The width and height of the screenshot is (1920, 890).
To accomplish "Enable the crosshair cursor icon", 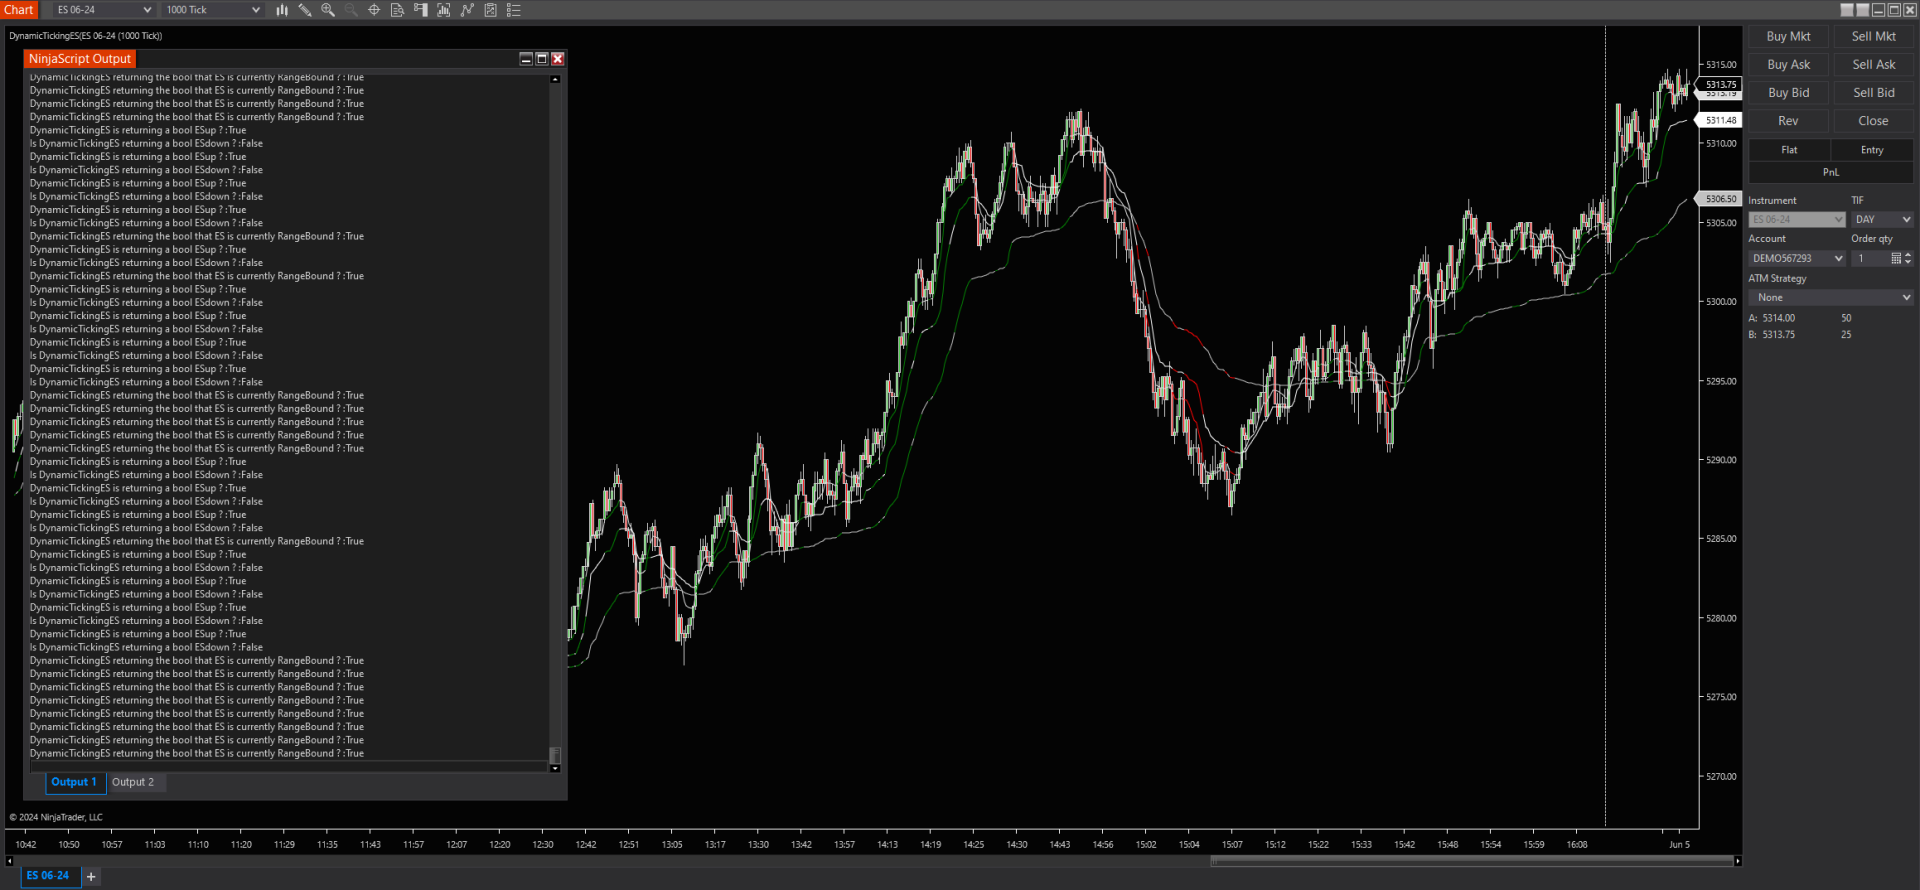I will coord(374,10).
